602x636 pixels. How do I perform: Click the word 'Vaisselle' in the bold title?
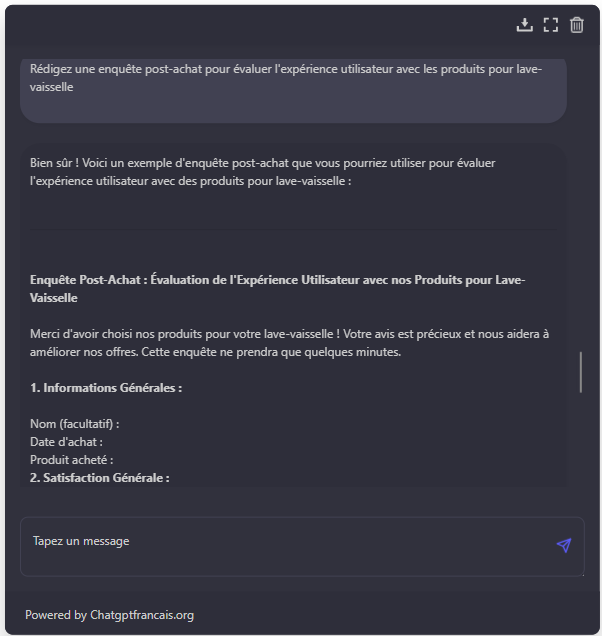[x=54, y=298]
